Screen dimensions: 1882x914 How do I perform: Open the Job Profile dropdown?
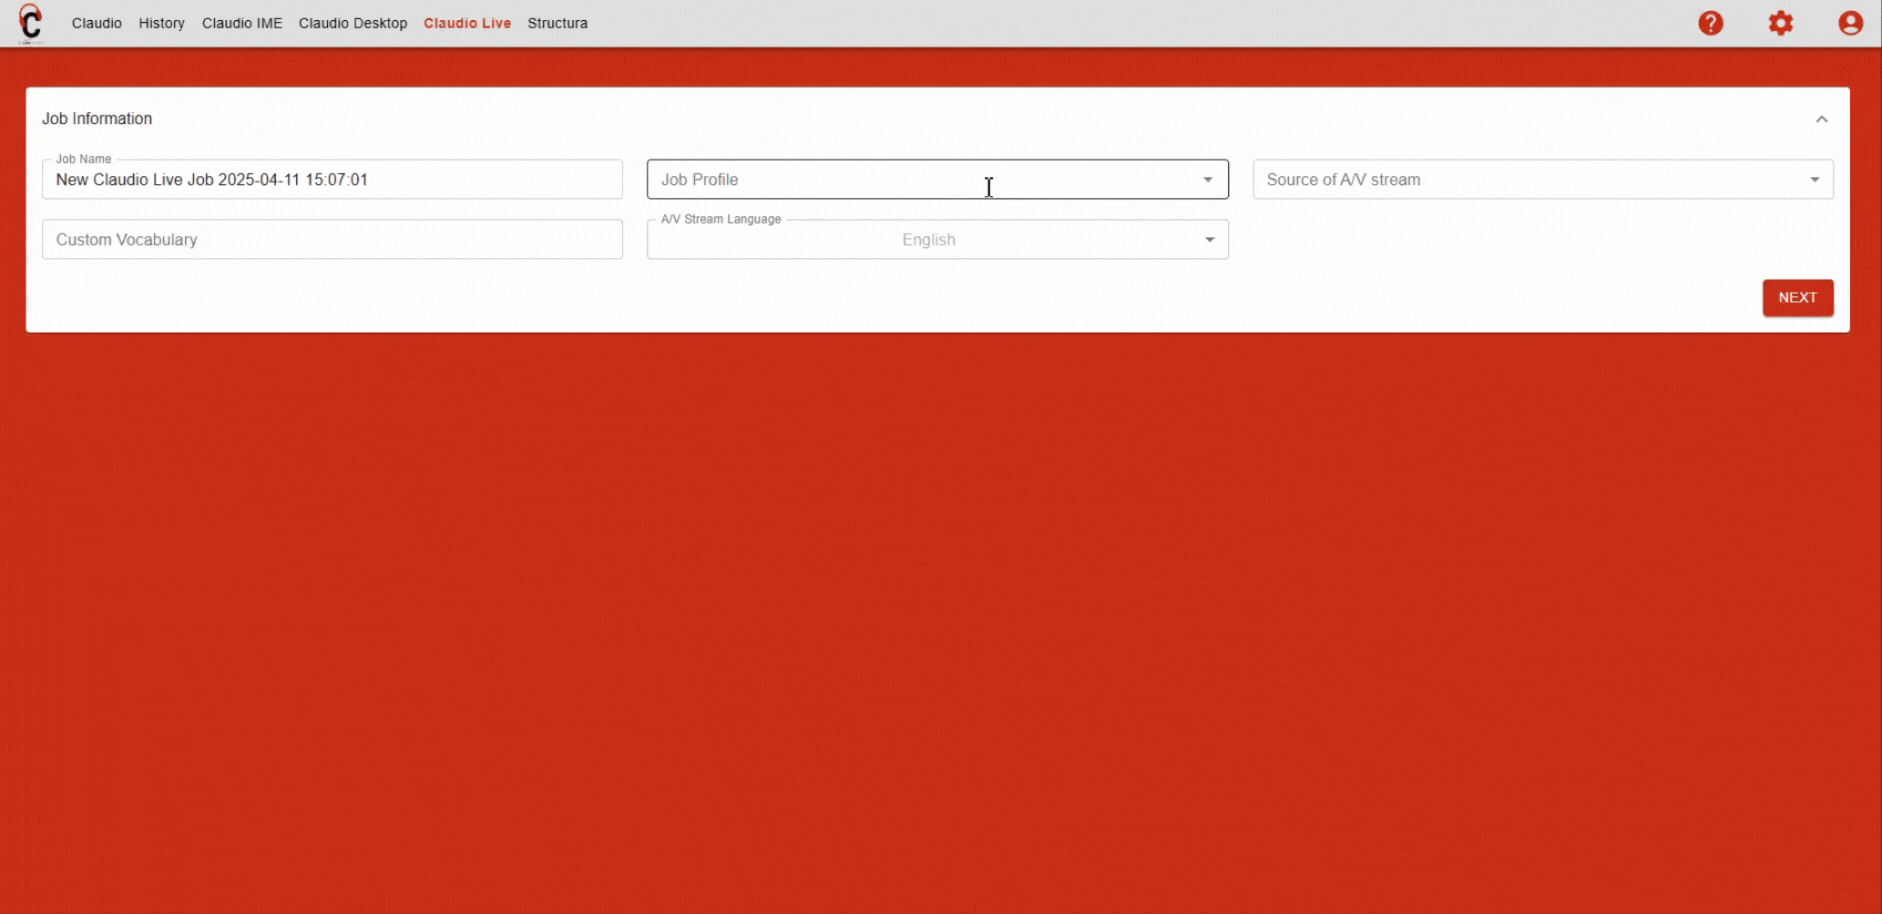point(938,180)
